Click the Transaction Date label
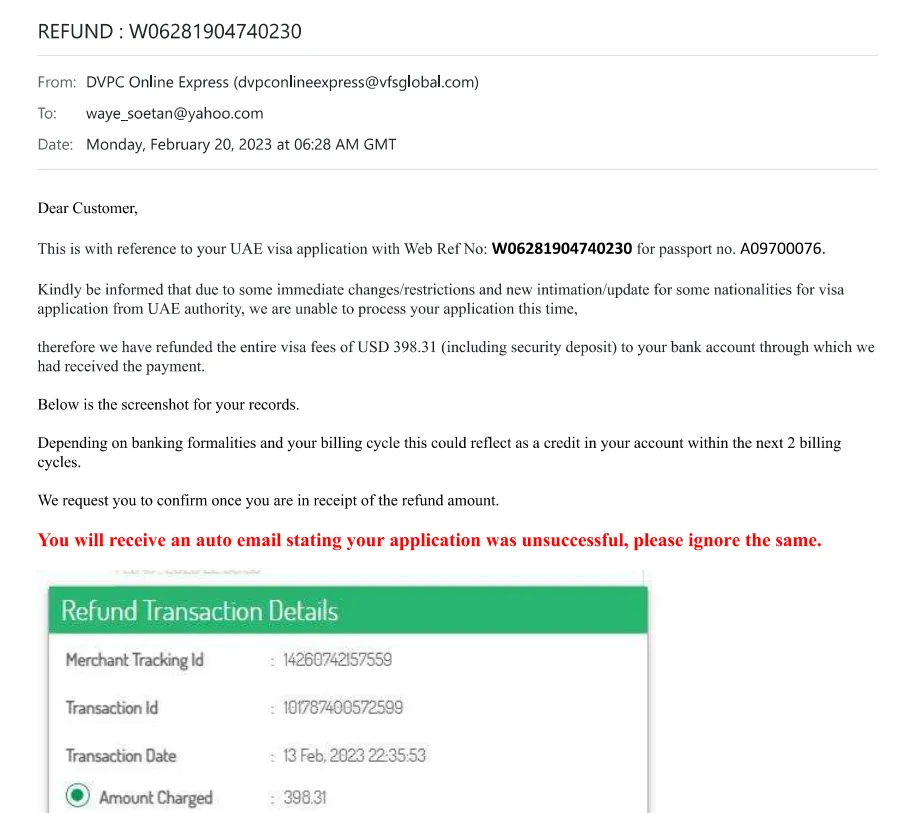 121,756
